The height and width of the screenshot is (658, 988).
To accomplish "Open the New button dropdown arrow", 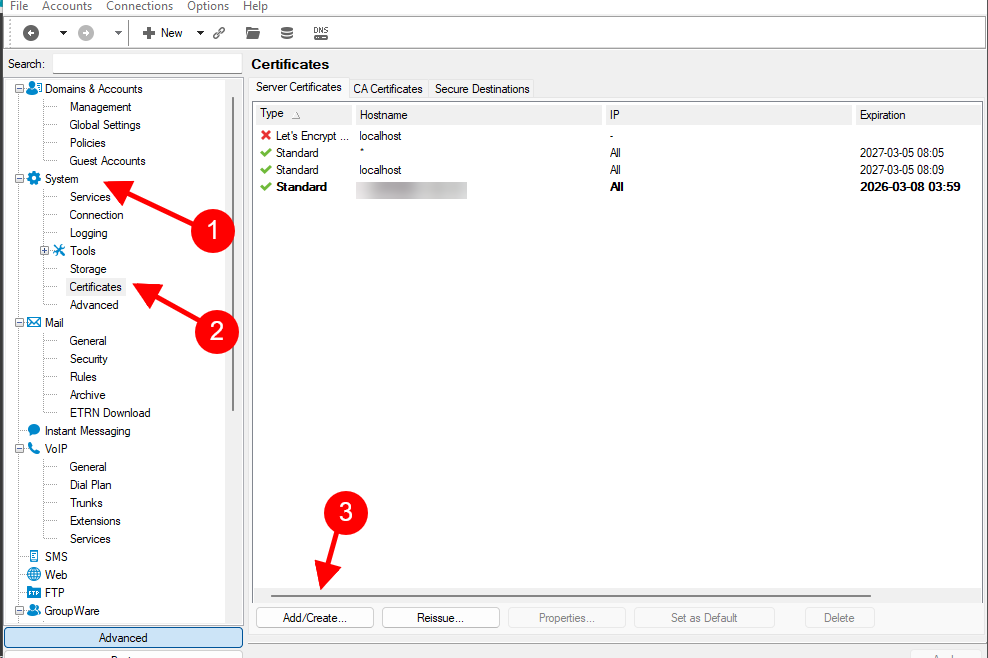I will 200,33.
